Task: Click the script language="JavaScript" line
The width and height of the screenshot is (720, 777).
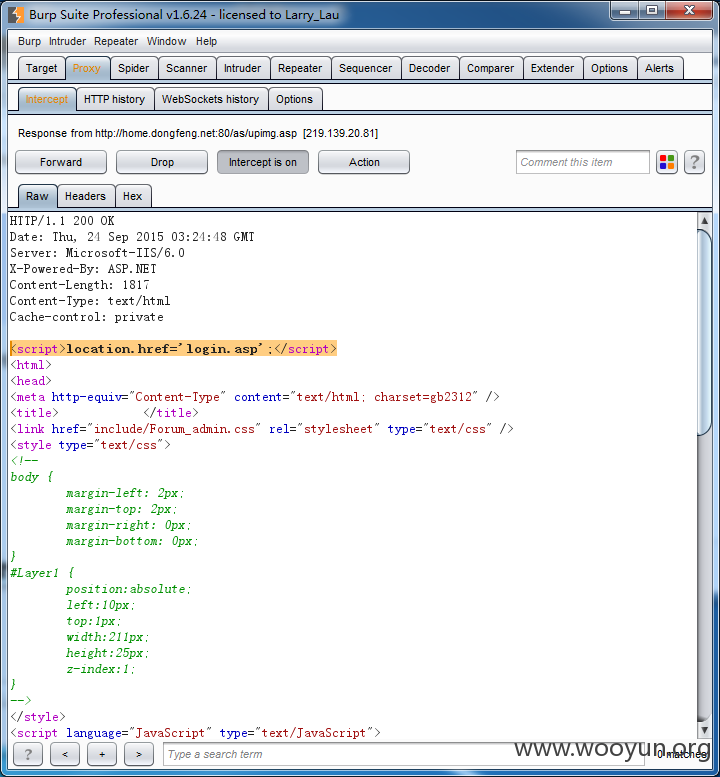Action: [x=195, y=733]
